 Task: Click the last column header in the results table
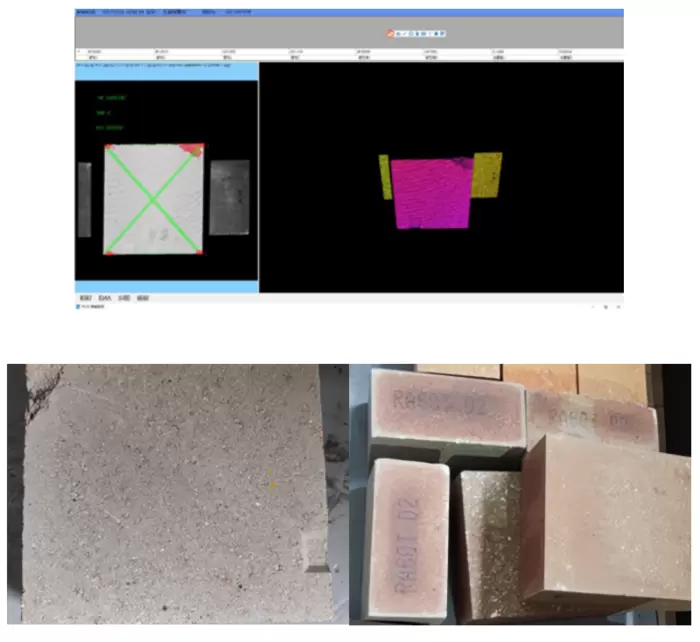pos(565,51)
